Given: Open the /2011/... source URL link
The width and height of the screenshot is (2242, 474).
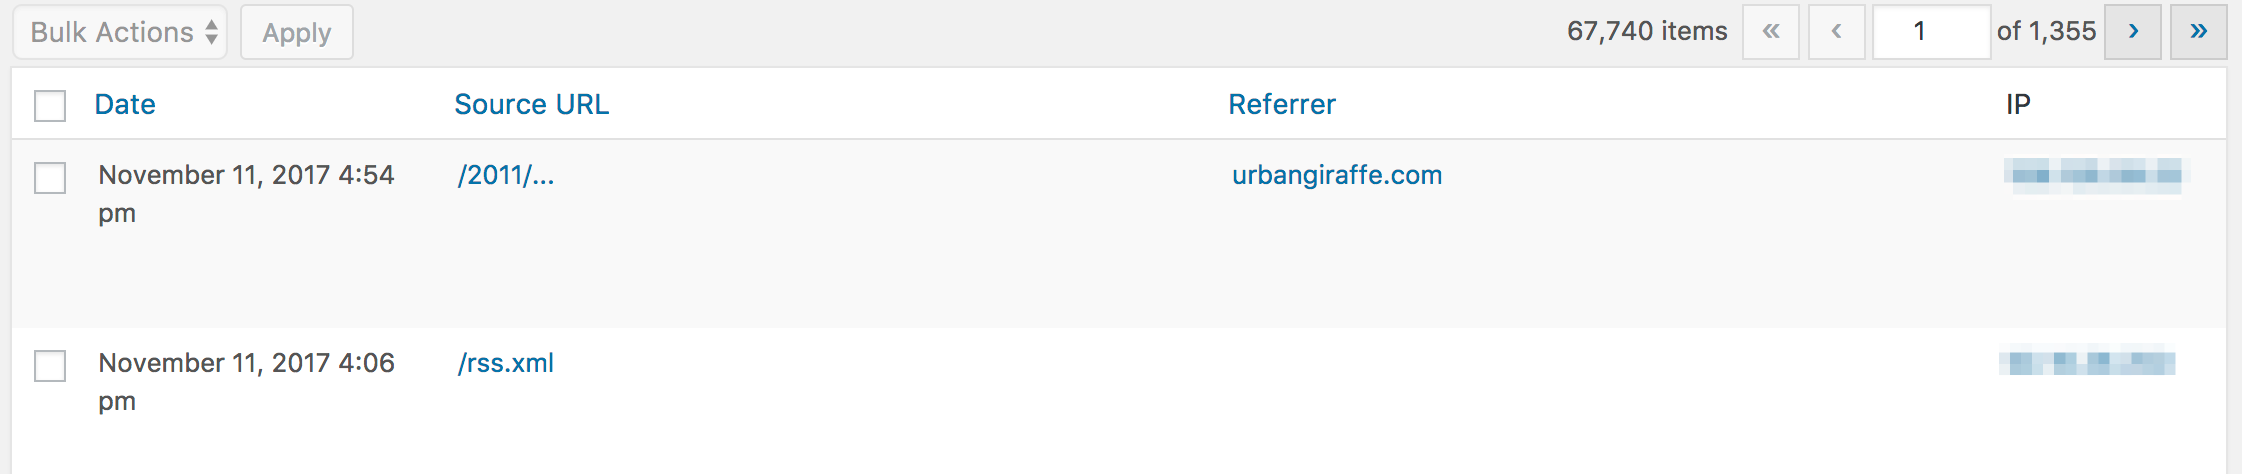Looking at the screenshot, I should [506, 175].
